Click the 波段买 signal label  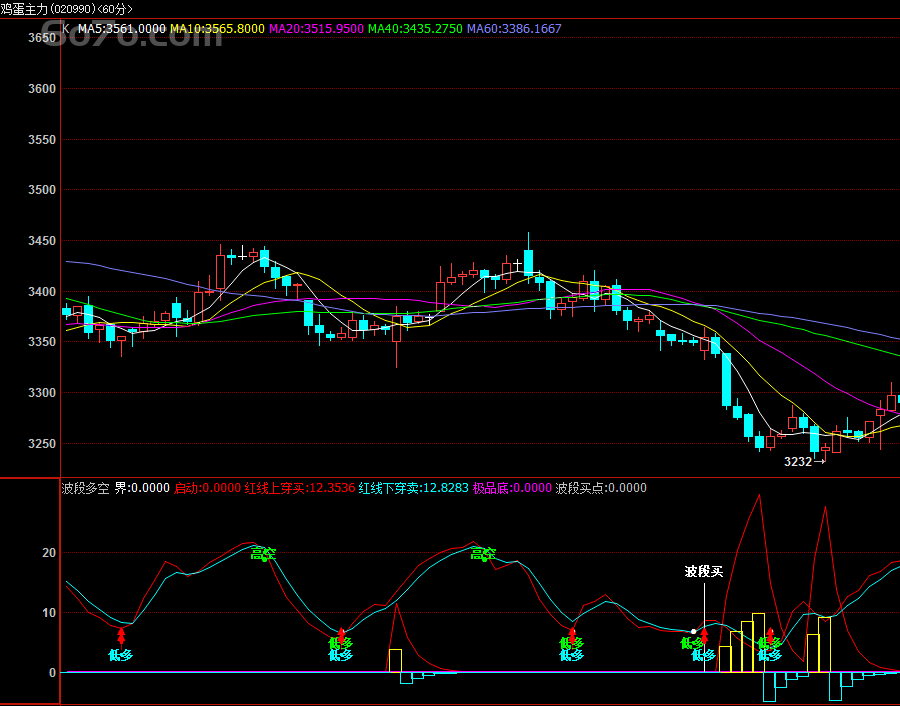click(x=704, y=571)
